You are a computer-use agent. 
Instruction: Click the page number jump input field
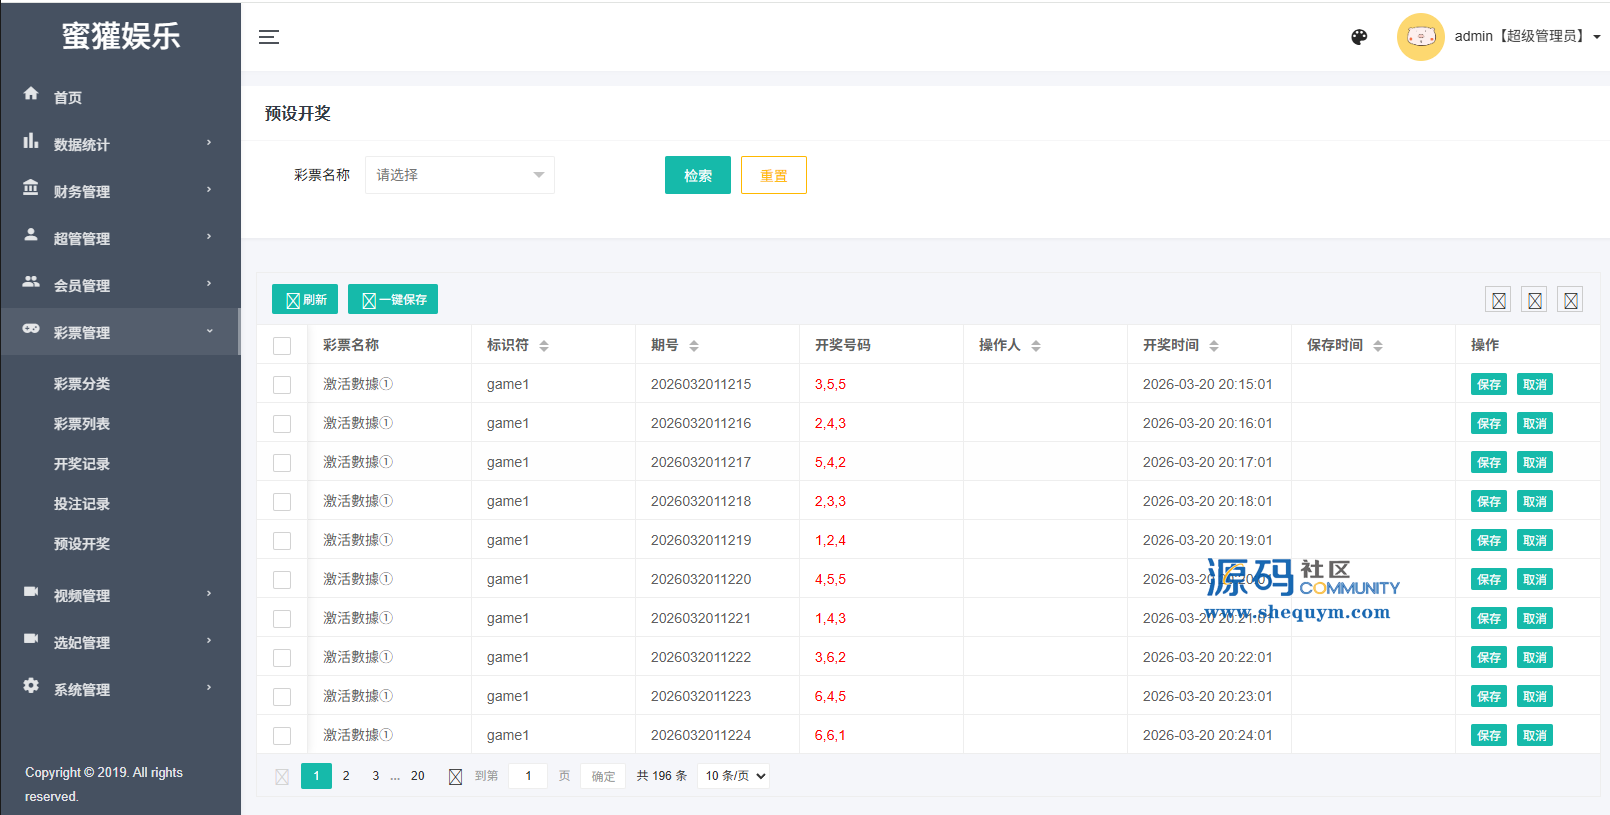pyautogui.click(x=528, y=776)
